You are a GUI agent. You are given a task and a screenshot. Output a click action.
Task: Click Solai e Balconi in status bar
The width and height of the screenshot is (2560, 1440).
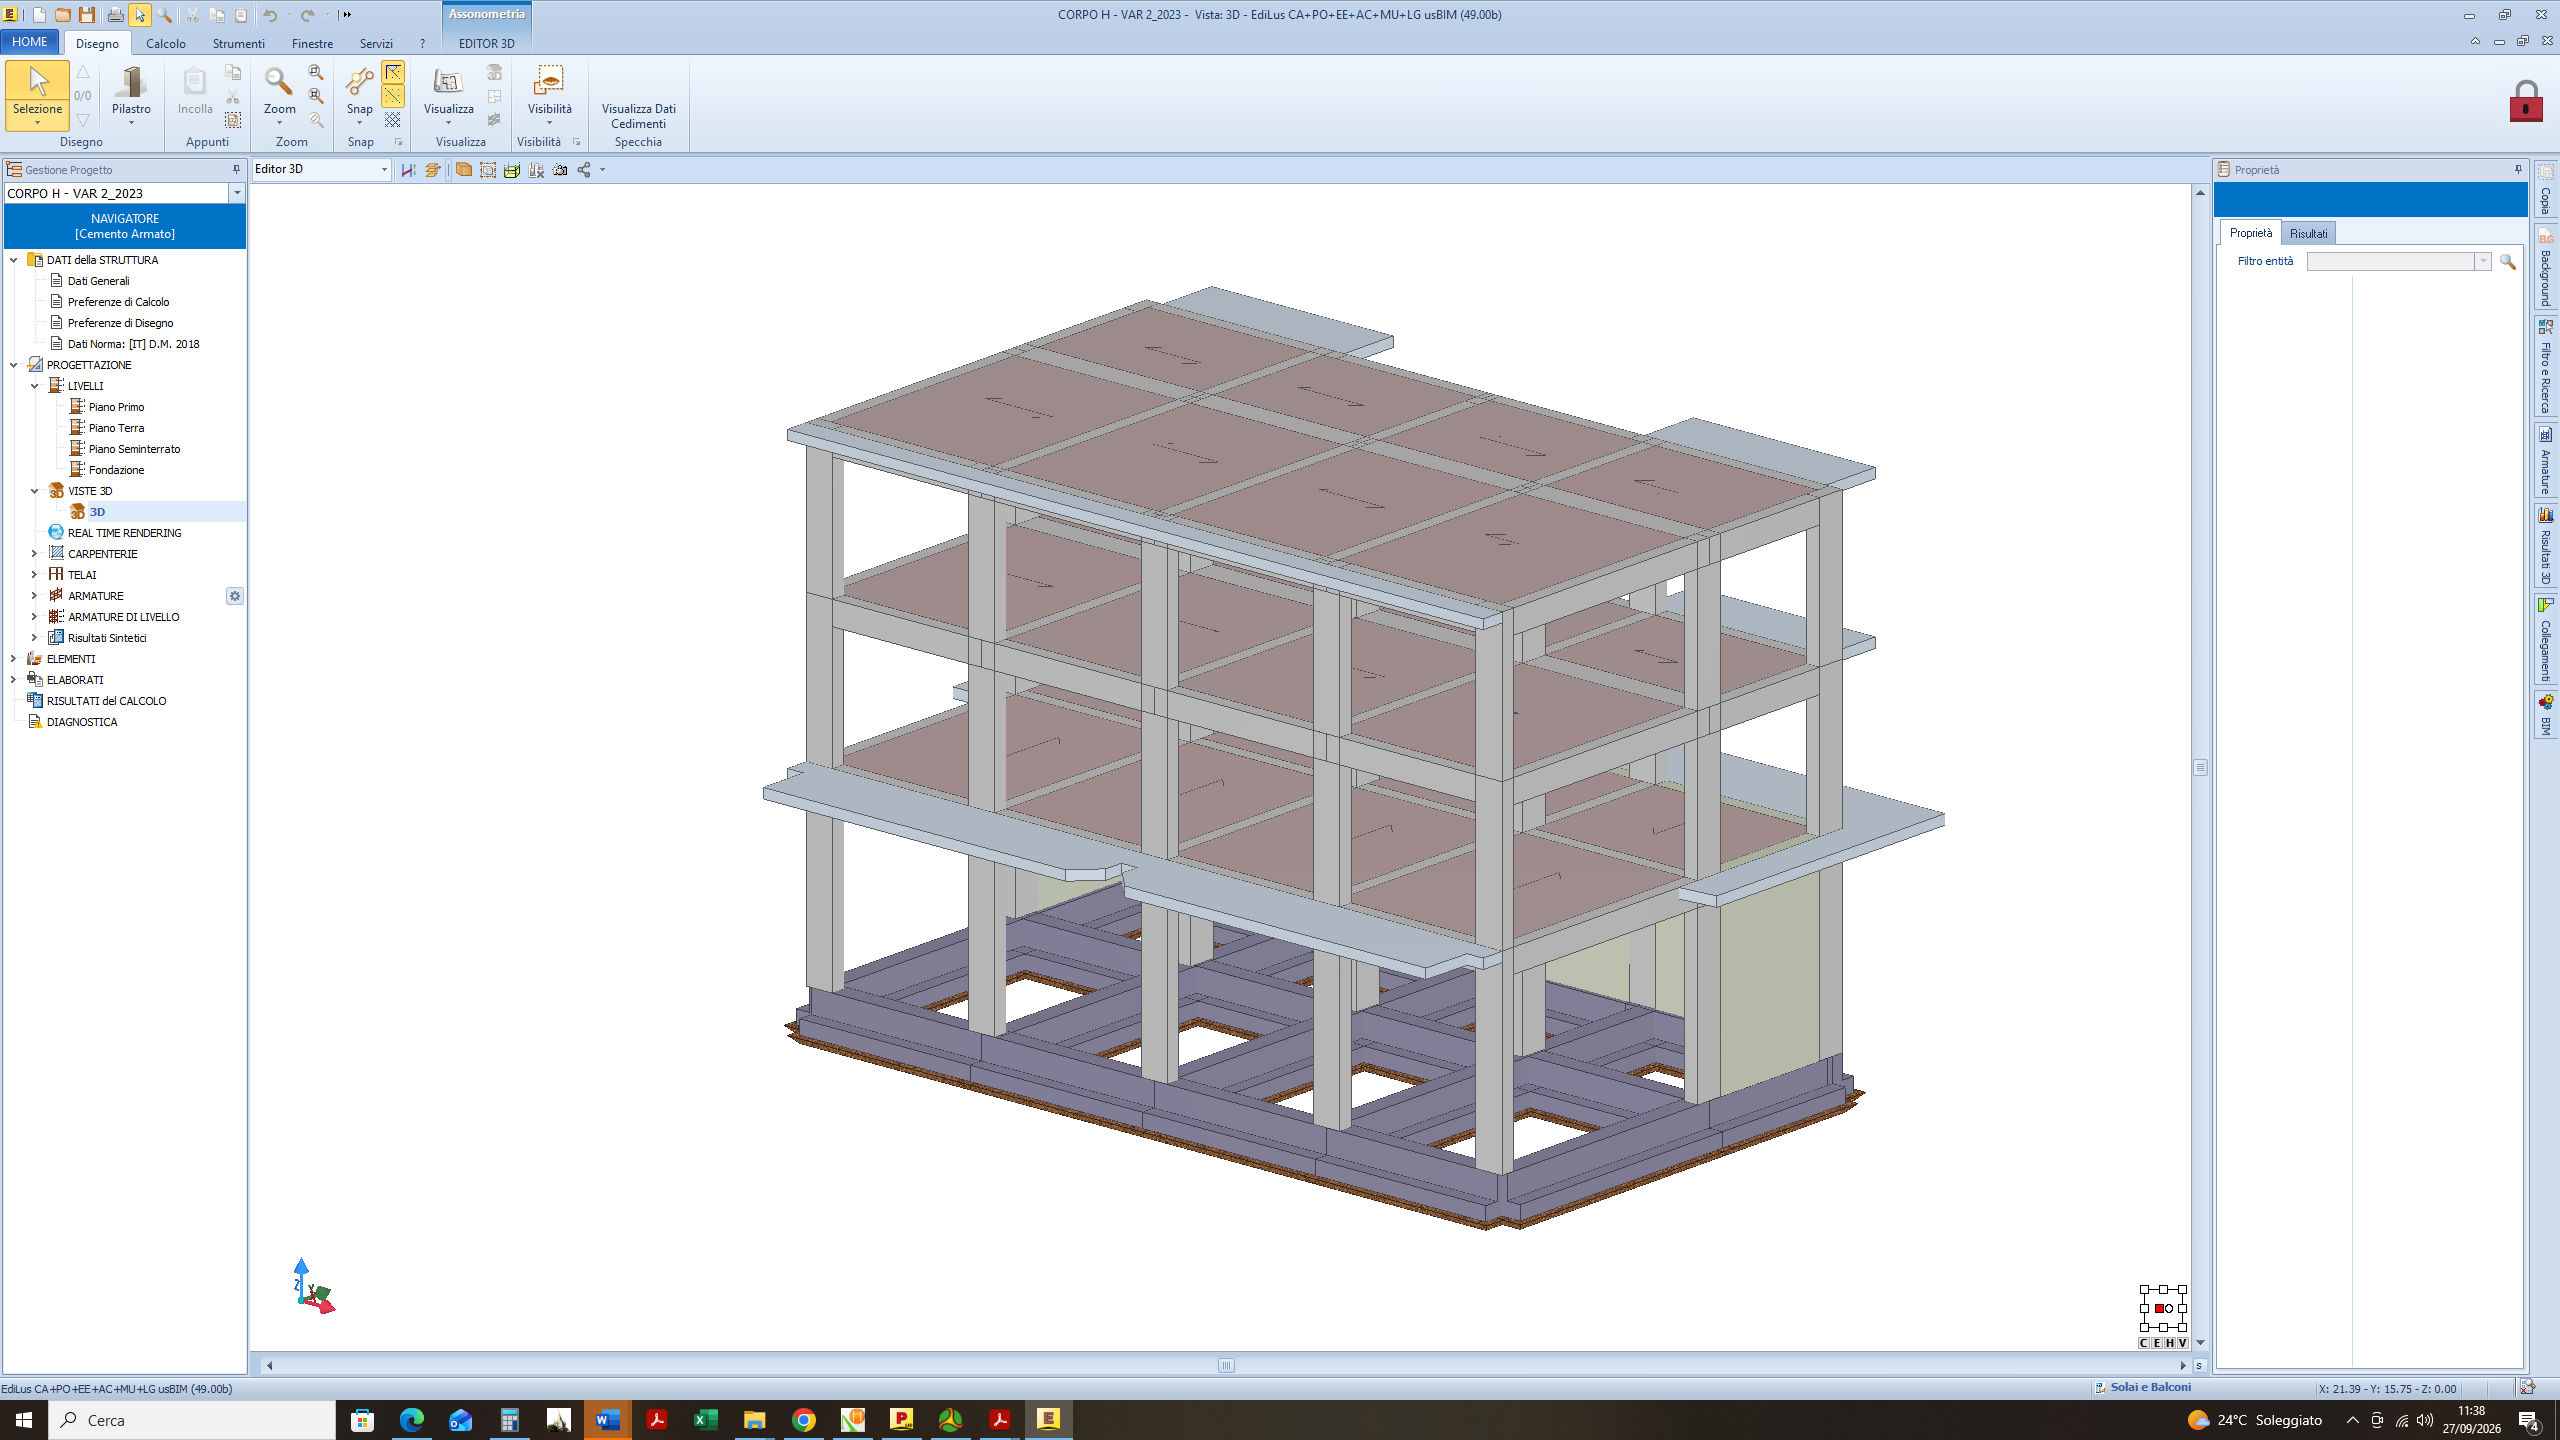pyautogui.click(x=2150, y=1387)
